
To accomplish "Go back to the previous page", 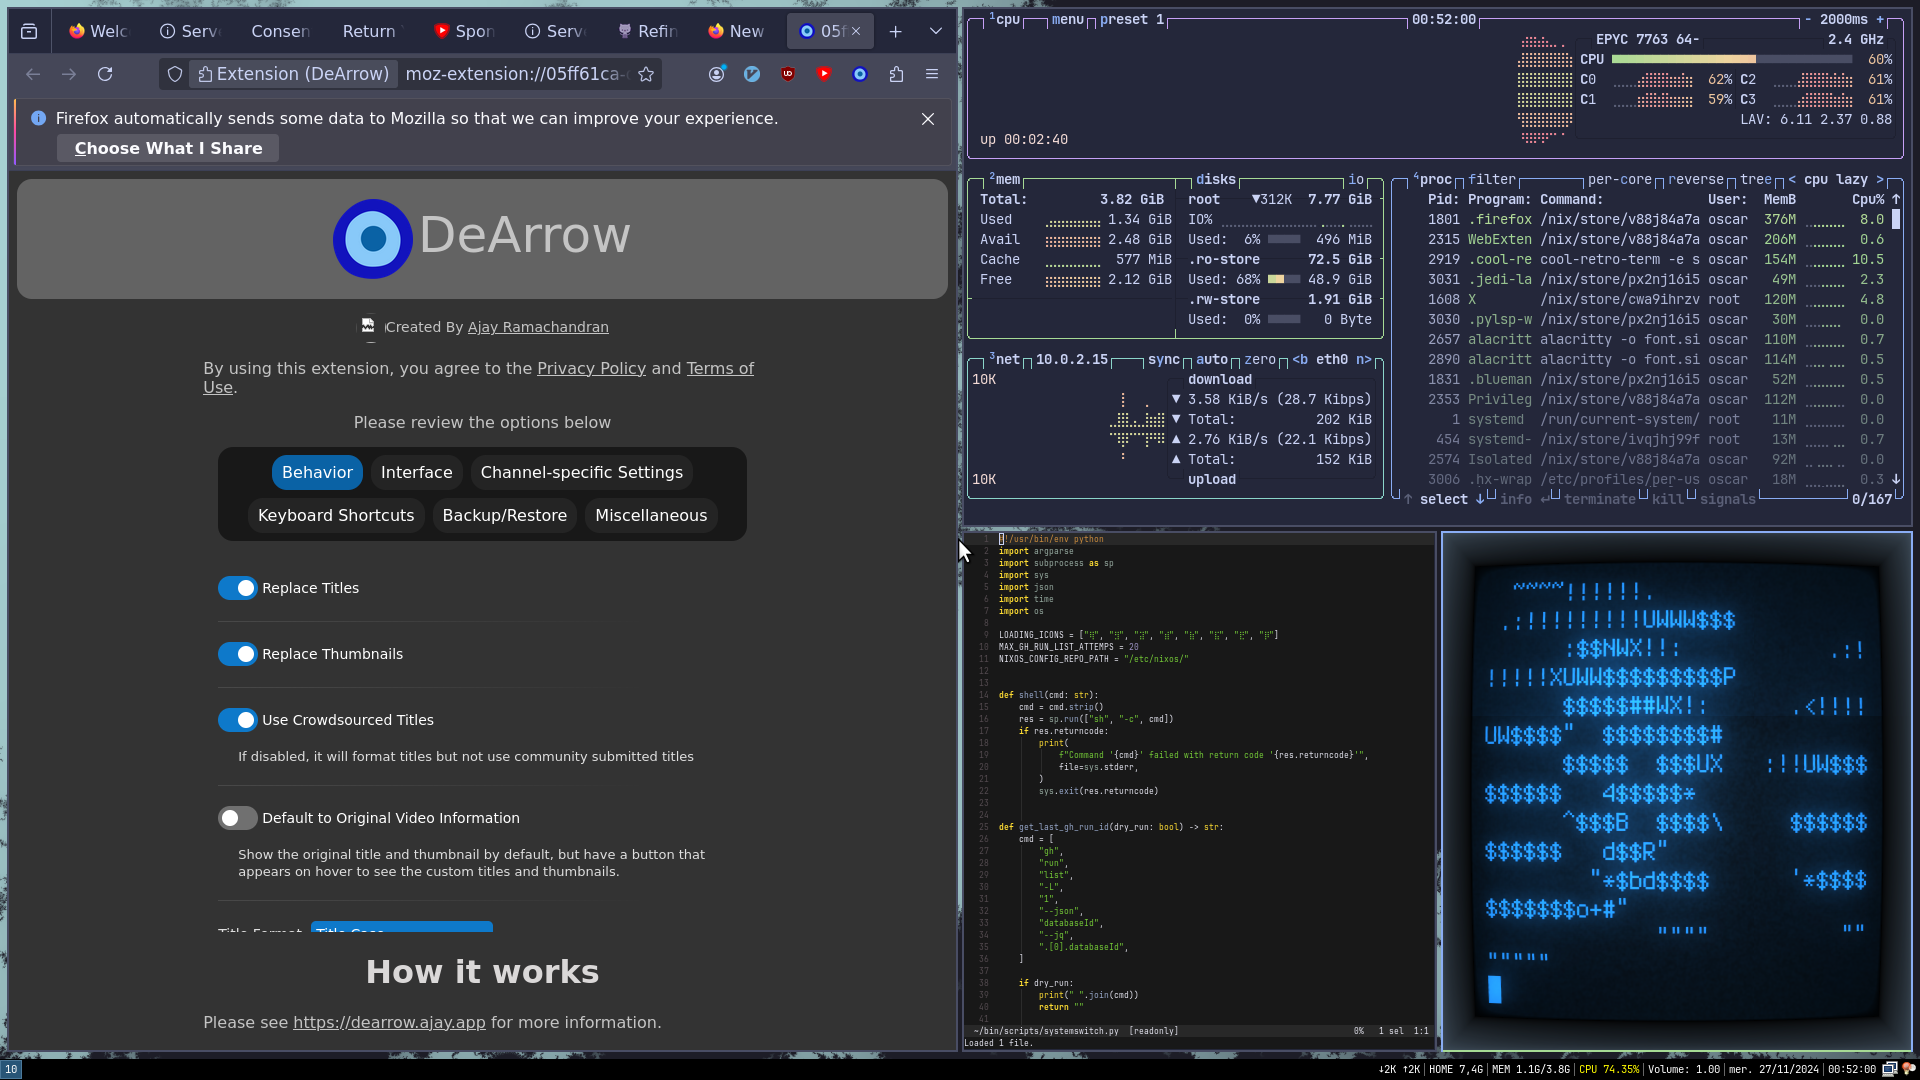I will tap(33, 74).
